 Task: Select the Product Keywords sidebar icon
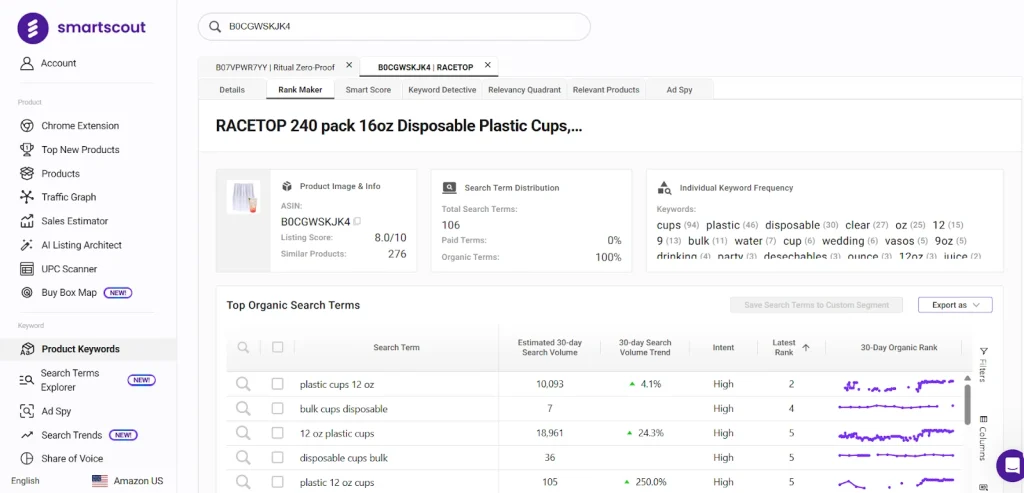27,349
